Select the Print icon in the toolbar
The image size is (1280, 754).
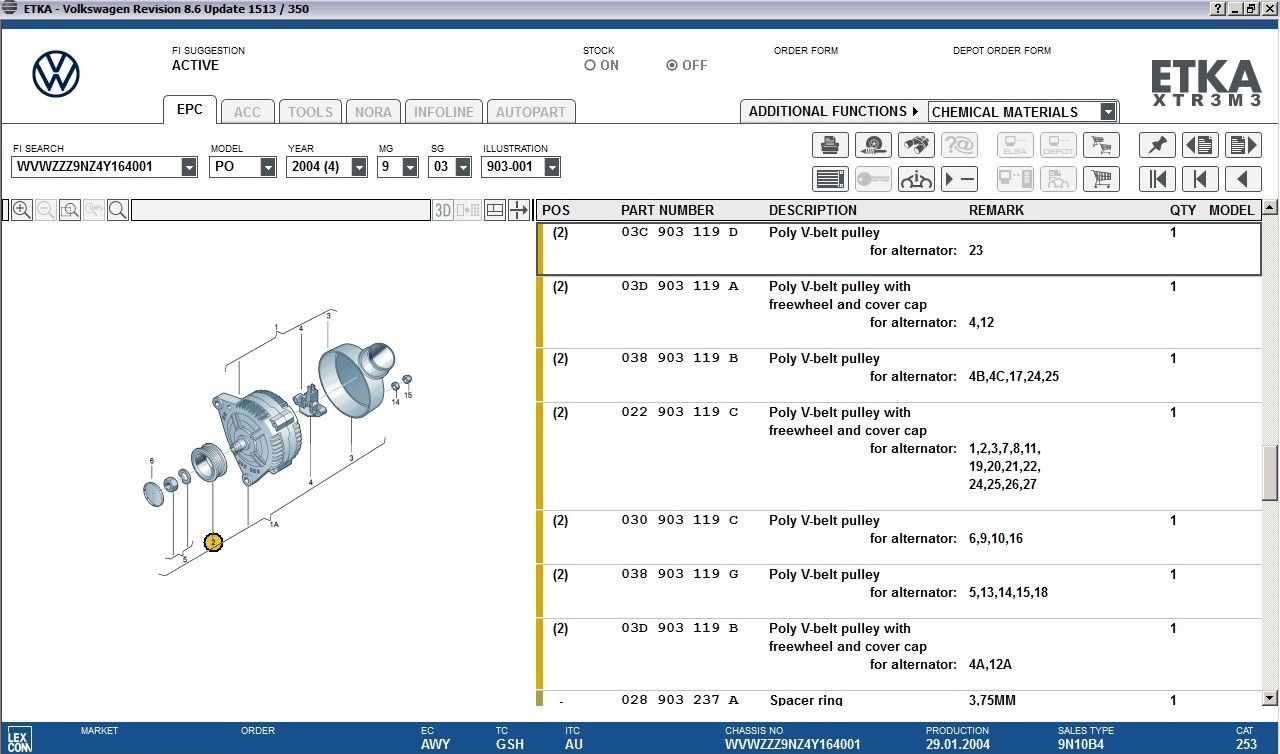coord(831,145)
